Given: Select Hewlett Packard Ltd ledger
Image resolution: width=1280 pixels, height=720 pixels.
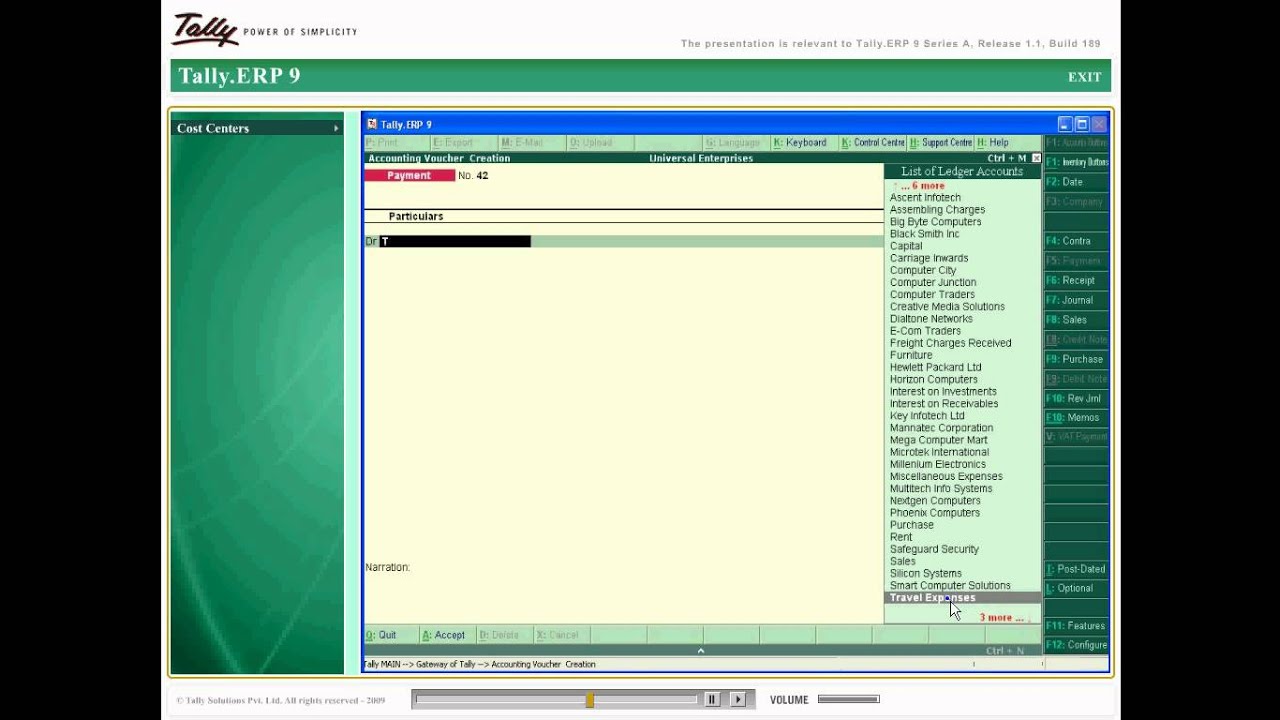Looking at the screenshot, I should [x=935, y=367].
